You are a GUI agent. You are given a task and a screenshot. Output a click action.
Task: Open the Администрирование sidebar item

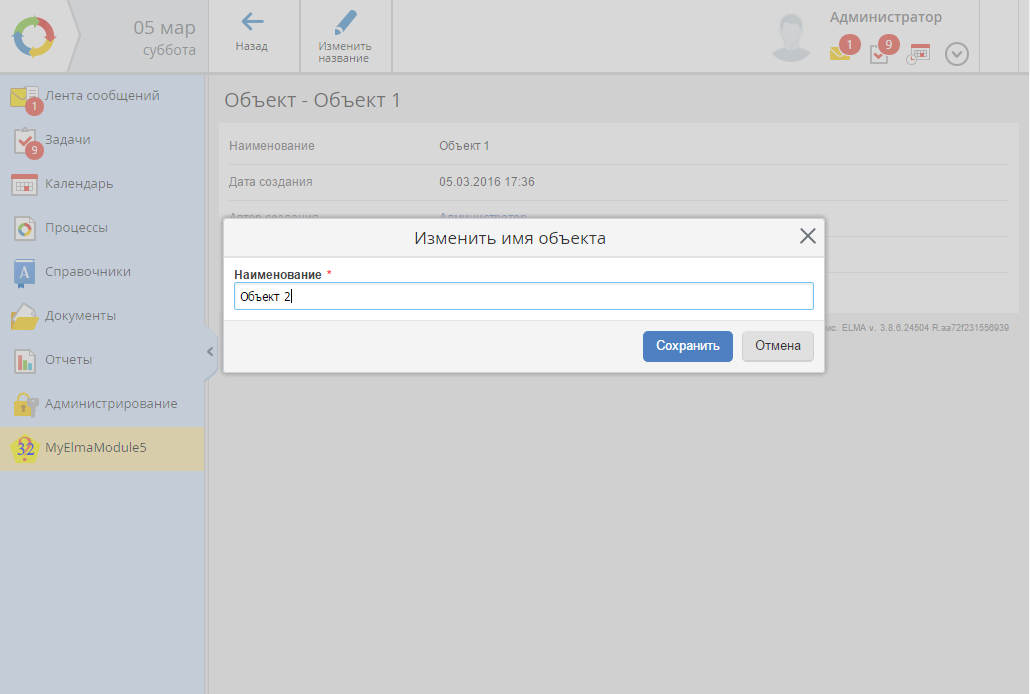[110, 404]
